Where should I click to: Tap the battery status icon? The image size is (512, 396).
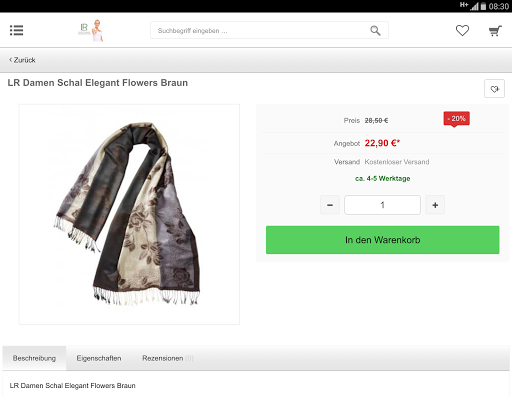tap(483, 6)
